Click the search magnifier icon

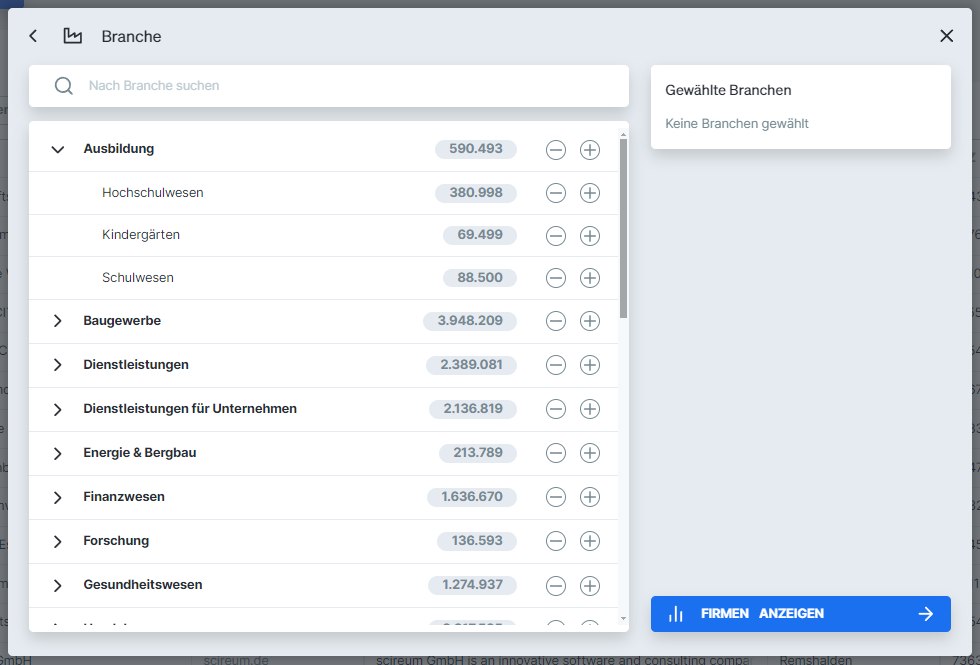point(64,86)
